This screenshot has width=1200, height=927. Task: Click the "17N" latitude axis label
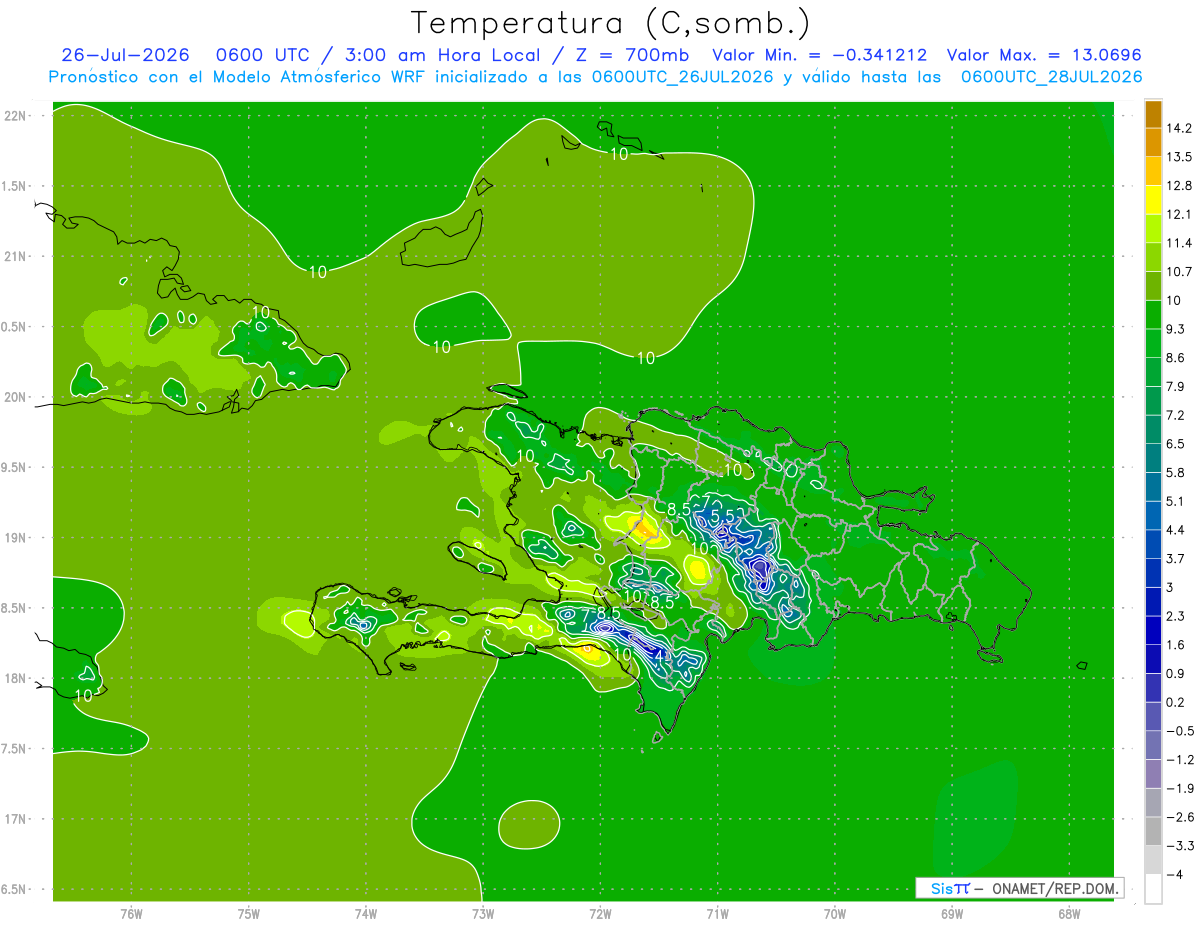16,820
